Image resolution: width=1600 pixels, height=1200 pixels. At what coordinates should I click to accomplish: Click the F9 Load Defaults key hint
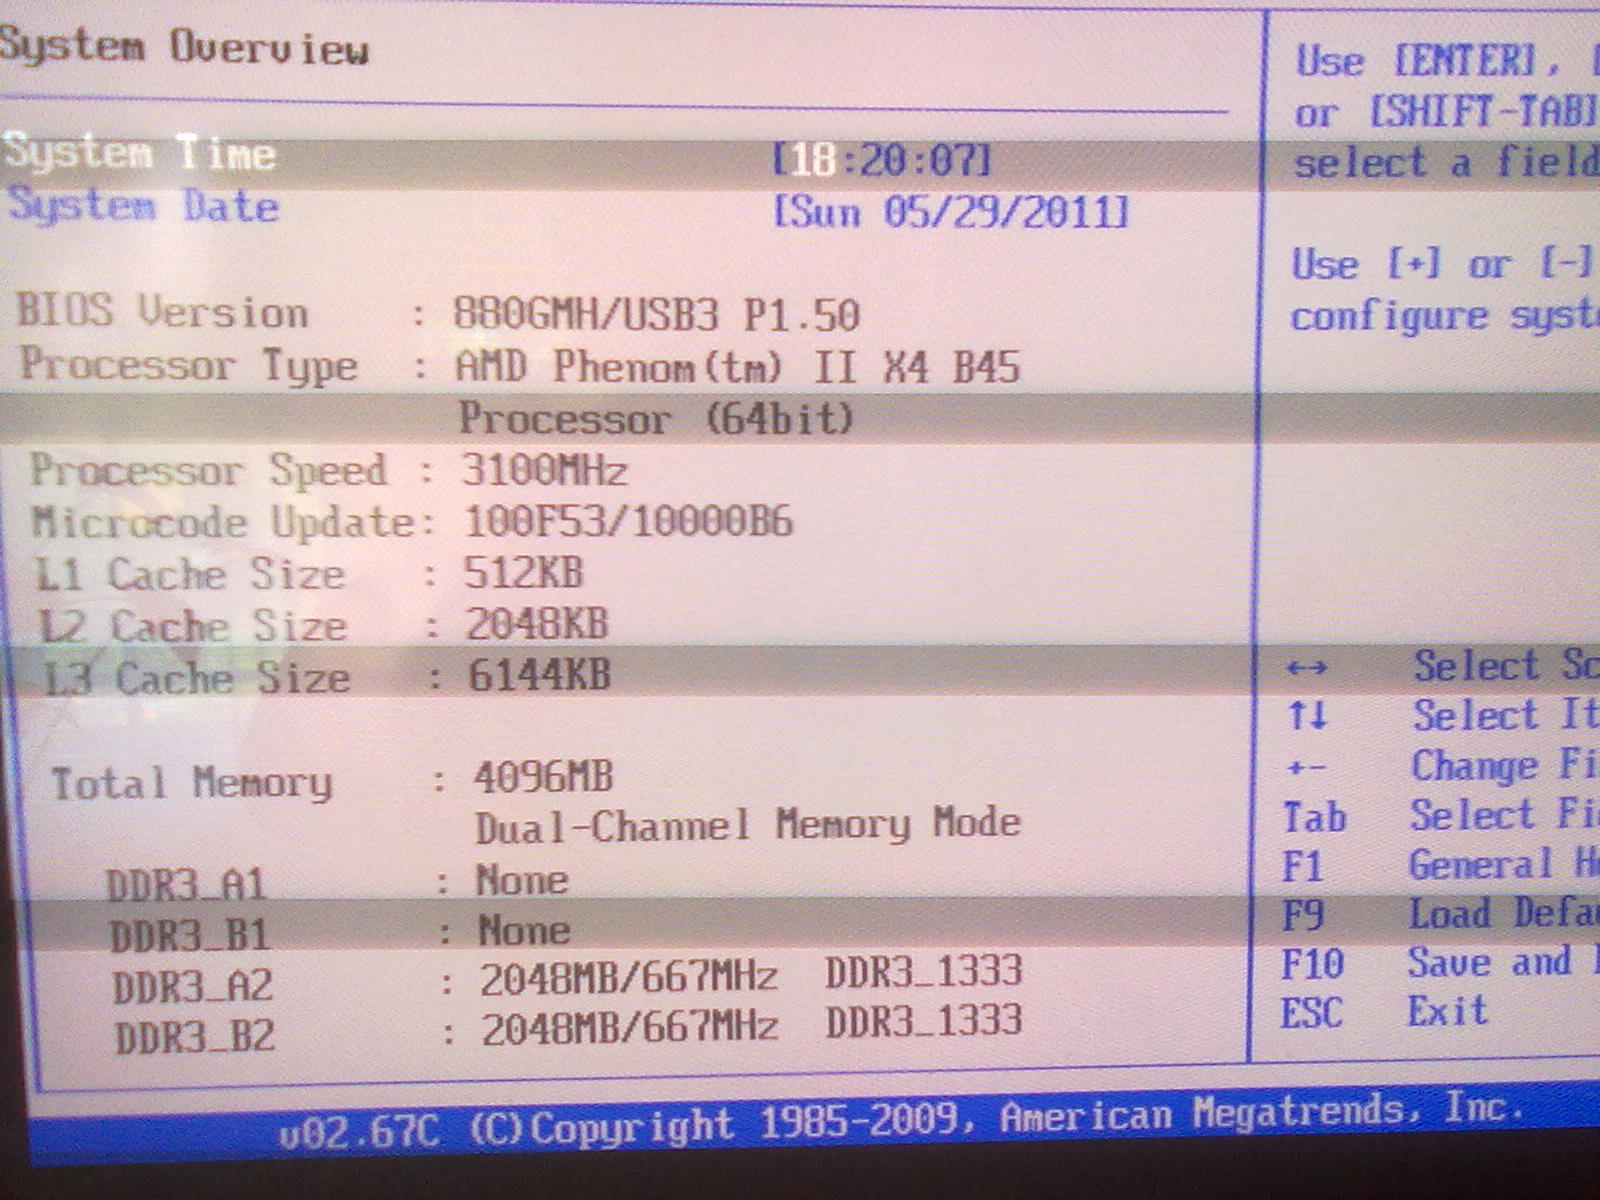click(x=1303, y=915)
